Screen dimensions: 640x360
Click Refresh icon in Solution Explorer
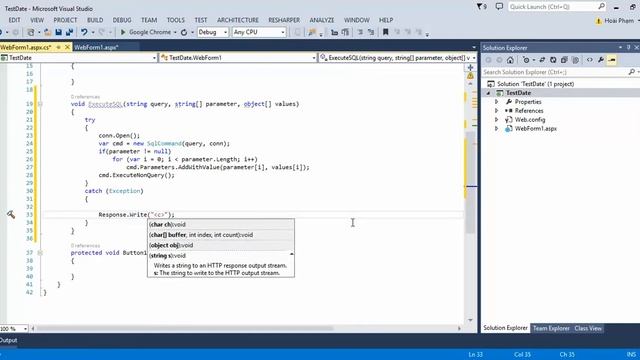click(553, 60)
